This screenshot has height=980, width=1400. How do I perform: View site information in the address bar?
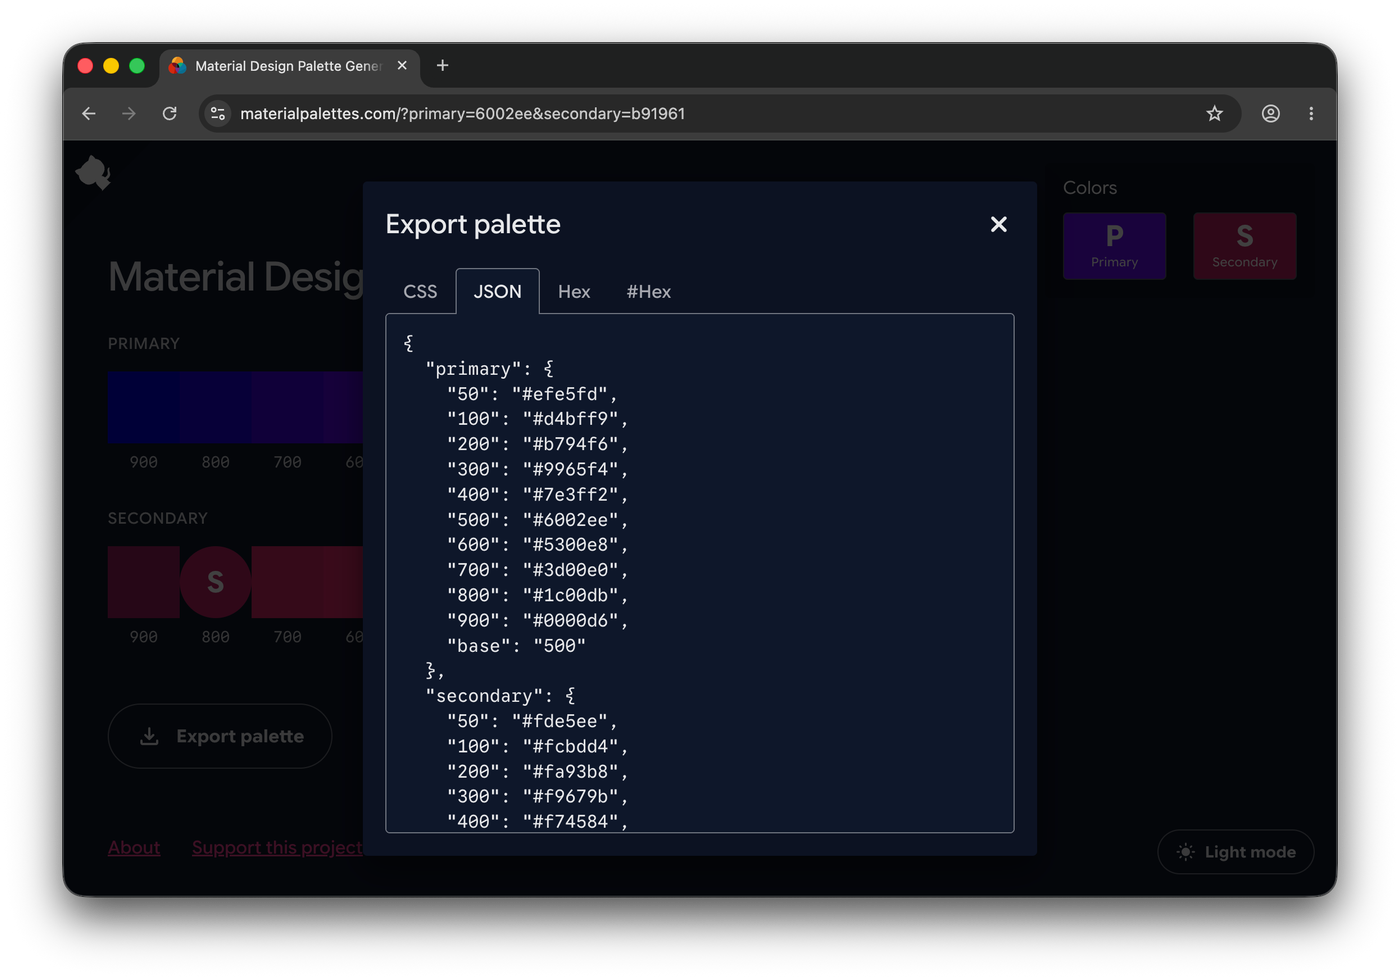pos(218,114)
